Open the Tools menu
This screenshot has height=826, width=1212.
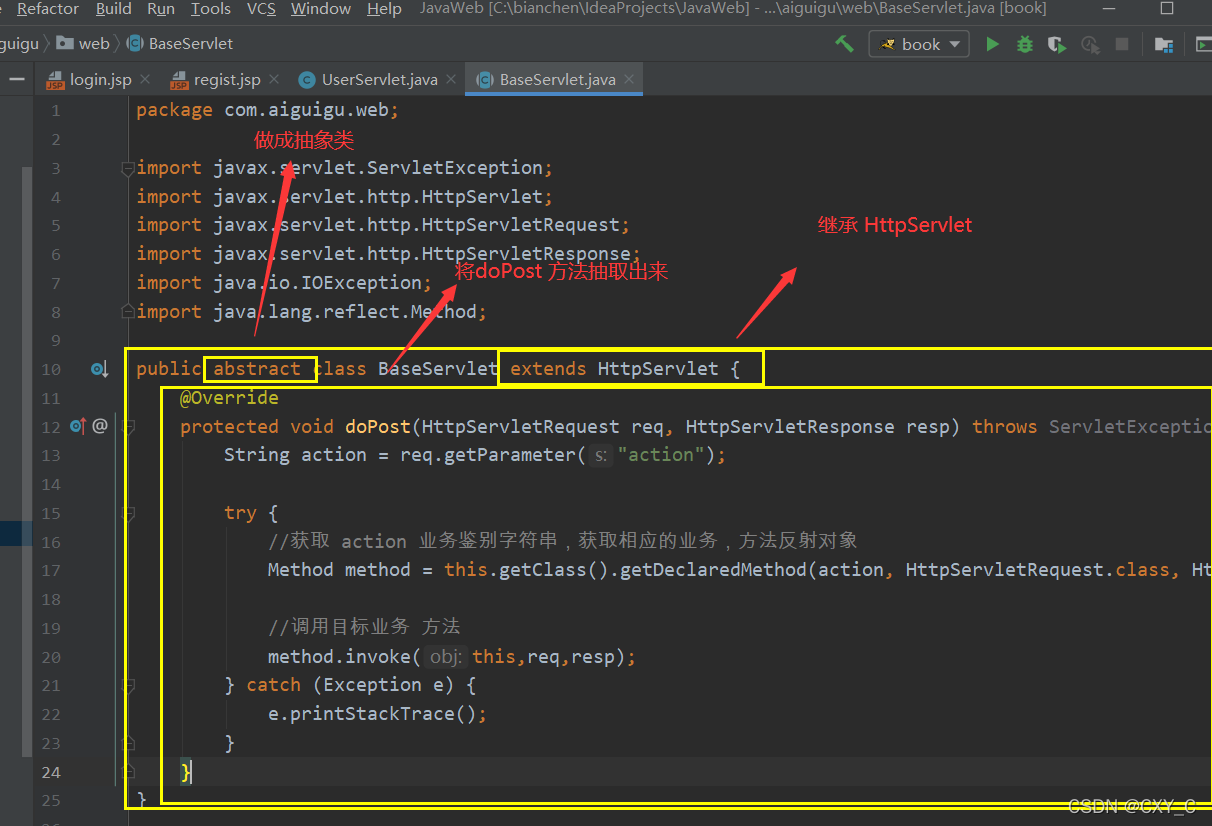coord(211,9)
